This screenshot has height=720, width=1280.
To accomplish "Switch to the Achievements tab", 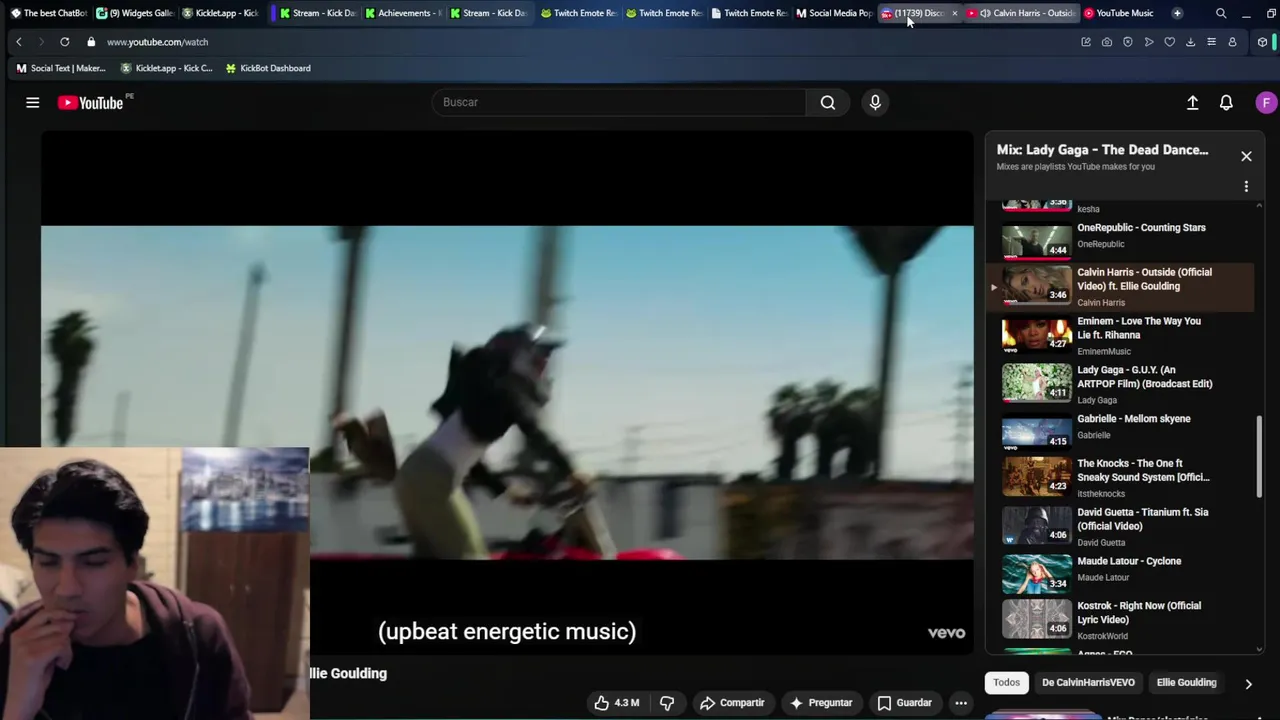I will 402,13.
